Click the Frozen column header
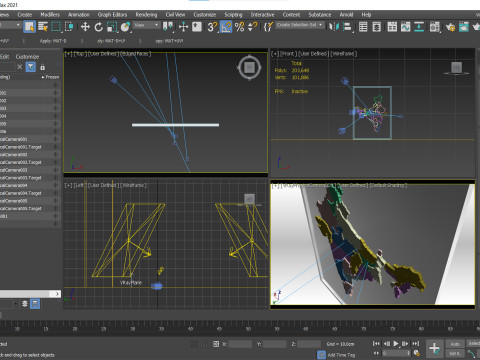This screenshot has height=360, width=480. 51,77
